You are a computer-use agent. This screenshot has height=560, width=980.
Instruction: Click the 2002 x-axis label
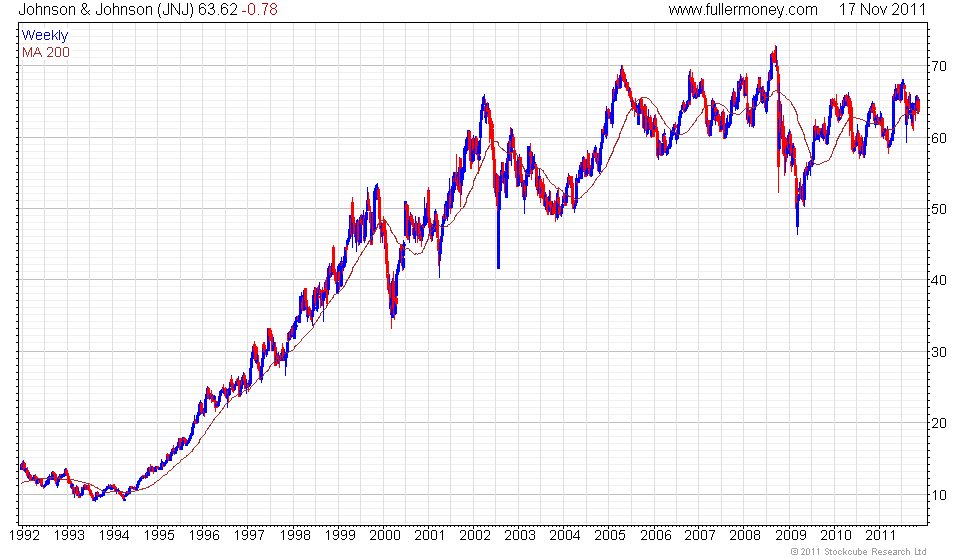point(475,535)
